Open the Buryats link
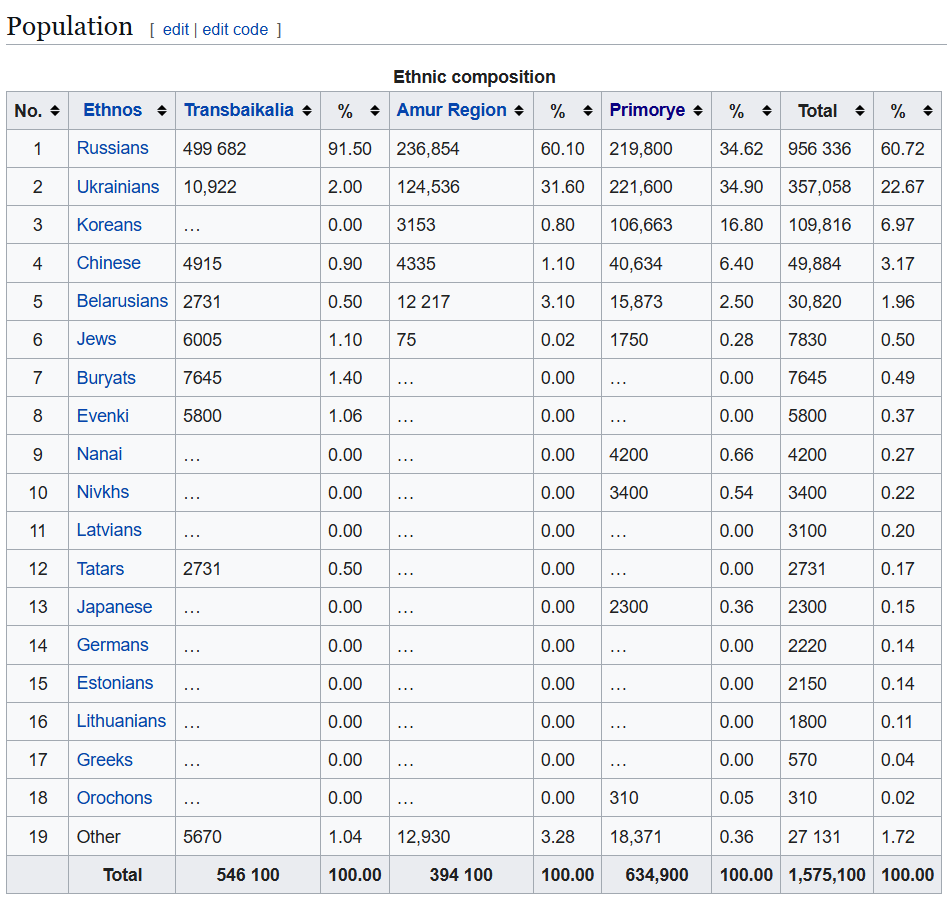This screenshot has height=901, width=947. (106, 377)
